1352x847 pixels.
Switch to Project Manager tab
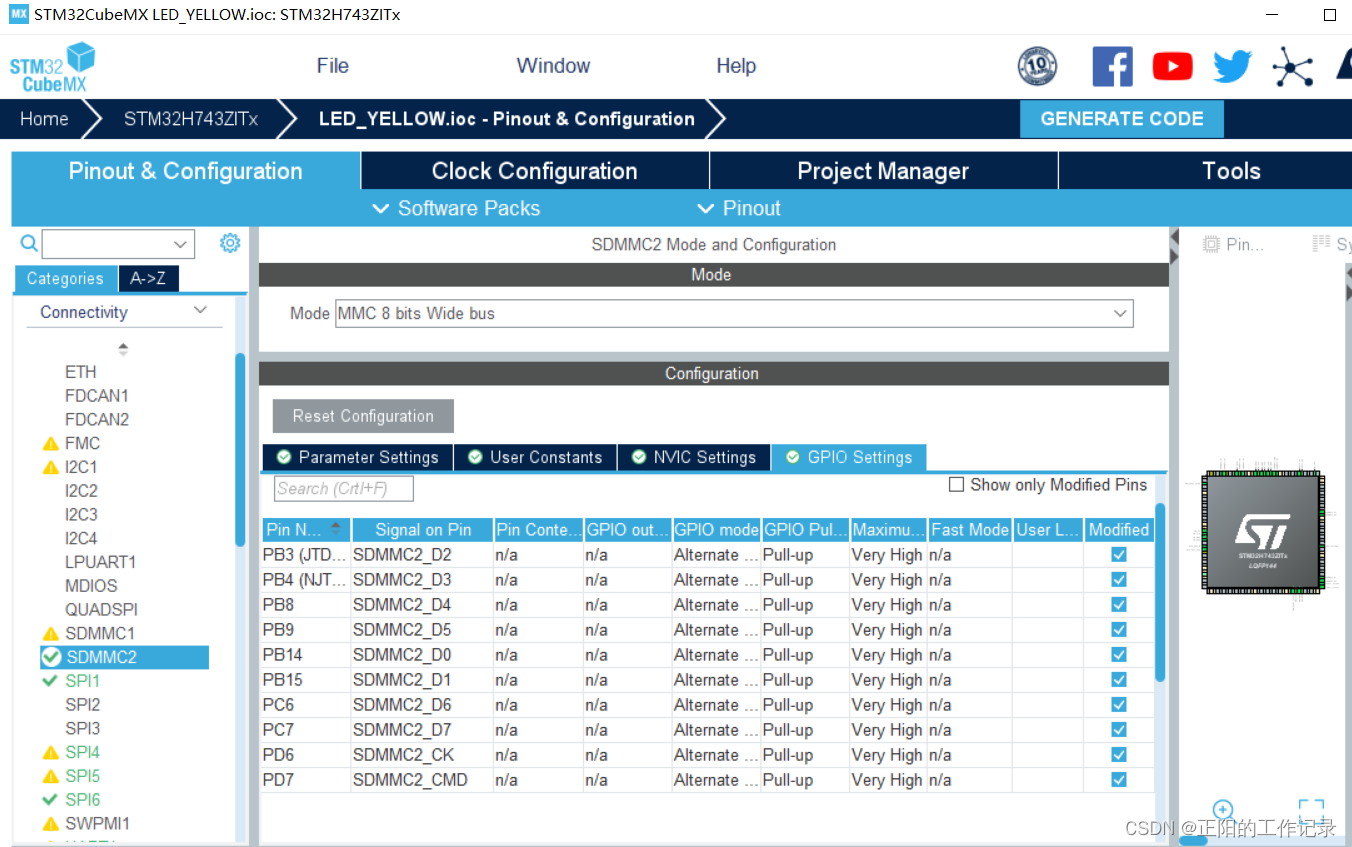883,171
